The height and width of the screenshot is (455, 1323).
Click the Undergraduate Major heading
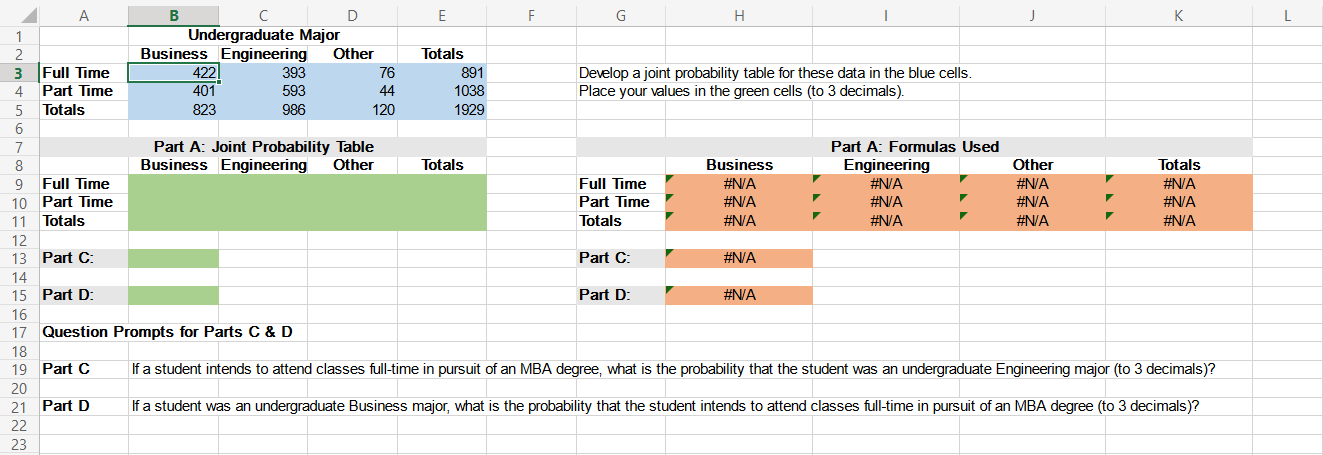pyautogui.click(x=264, y=36)
